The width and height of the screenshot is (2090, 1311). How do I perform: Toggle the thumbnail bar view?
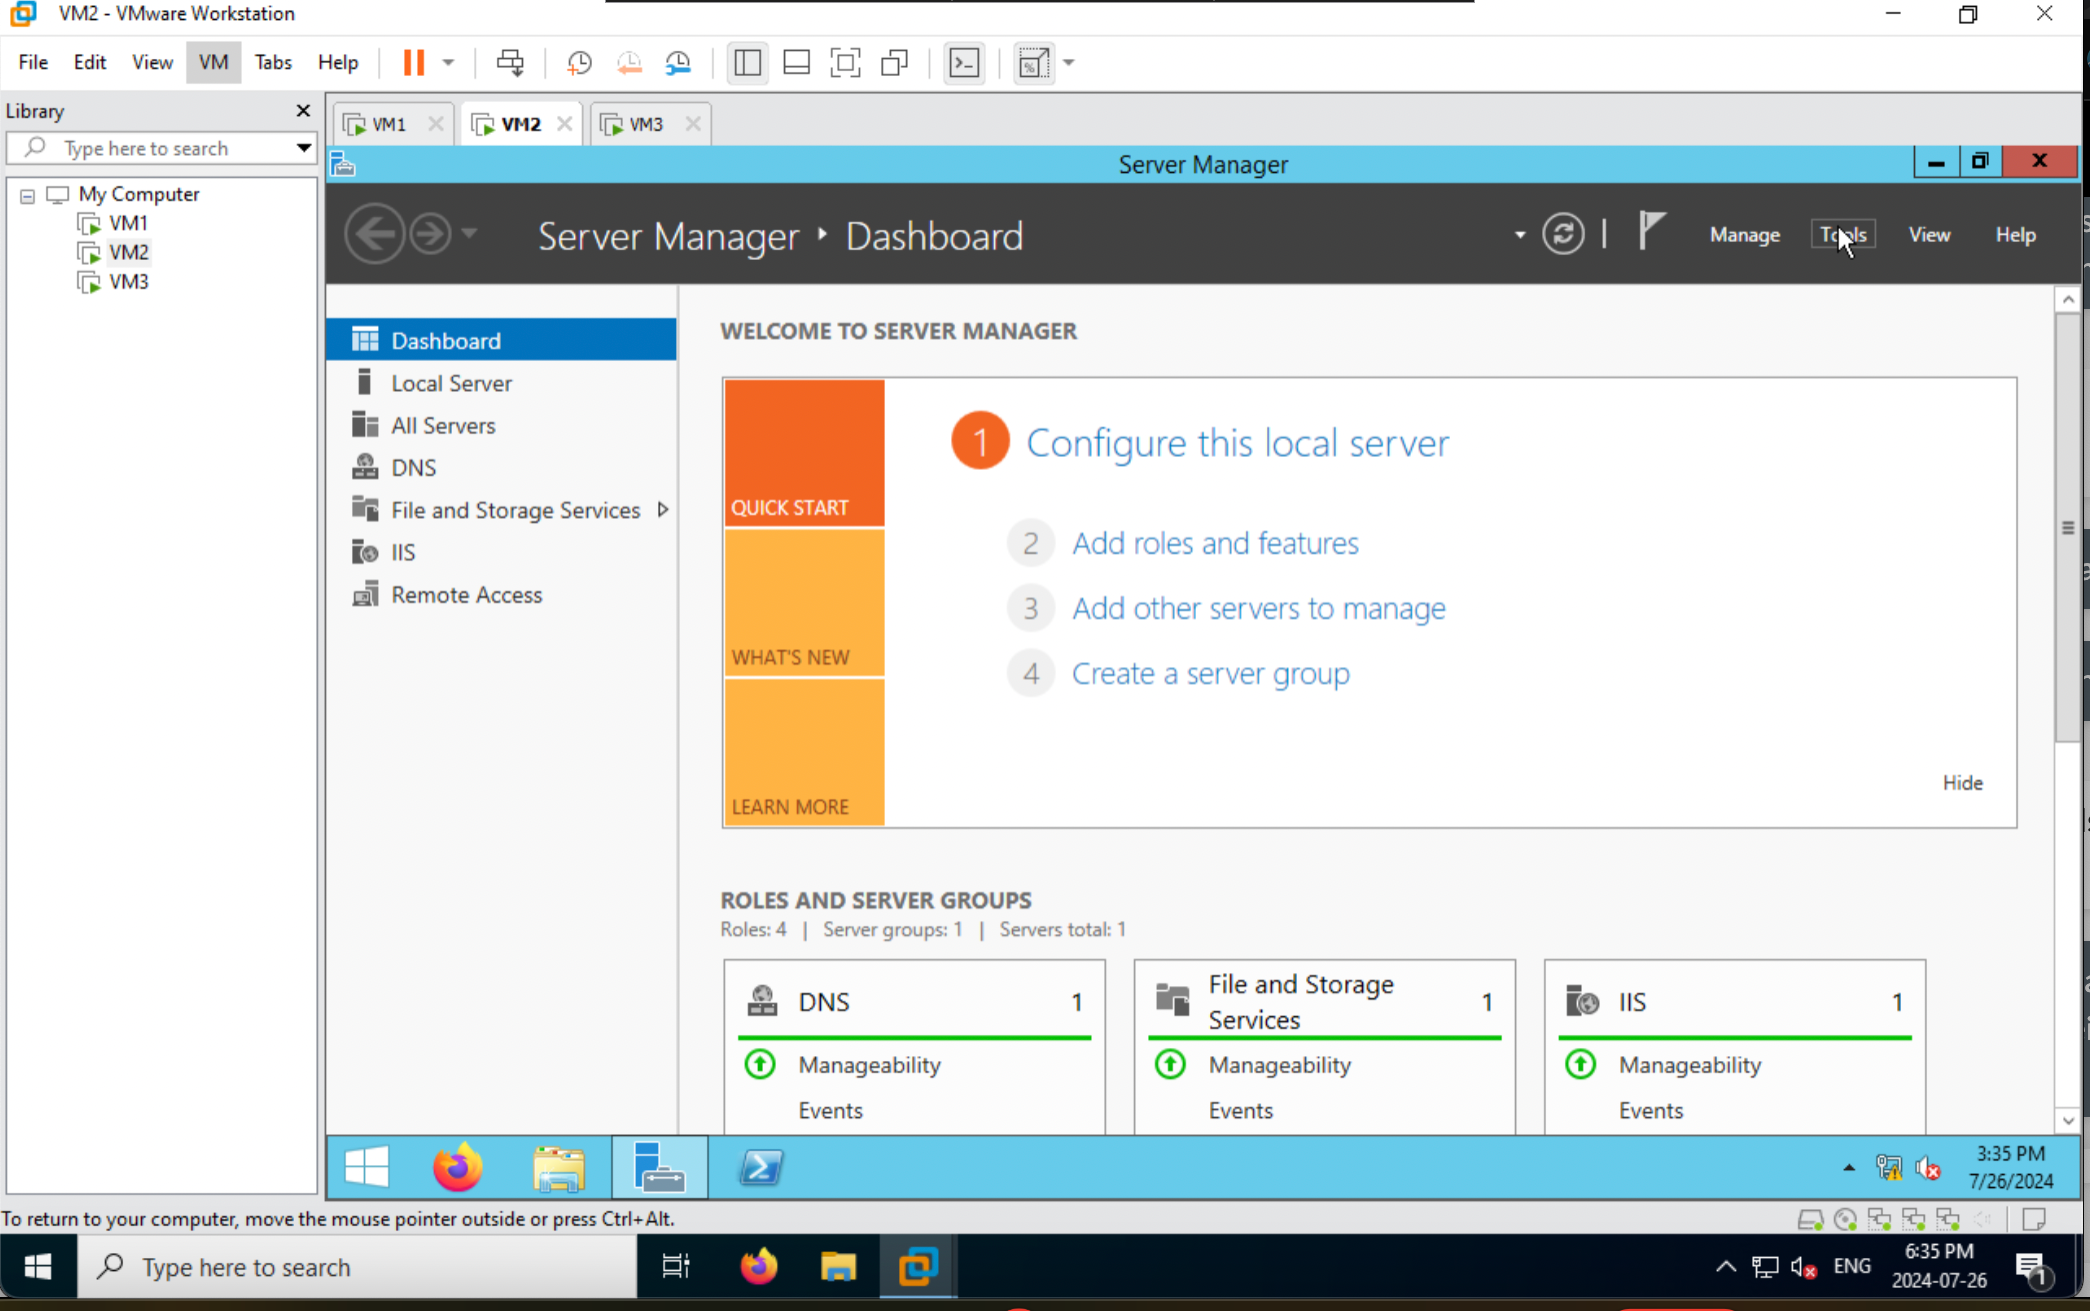(796, 62)
